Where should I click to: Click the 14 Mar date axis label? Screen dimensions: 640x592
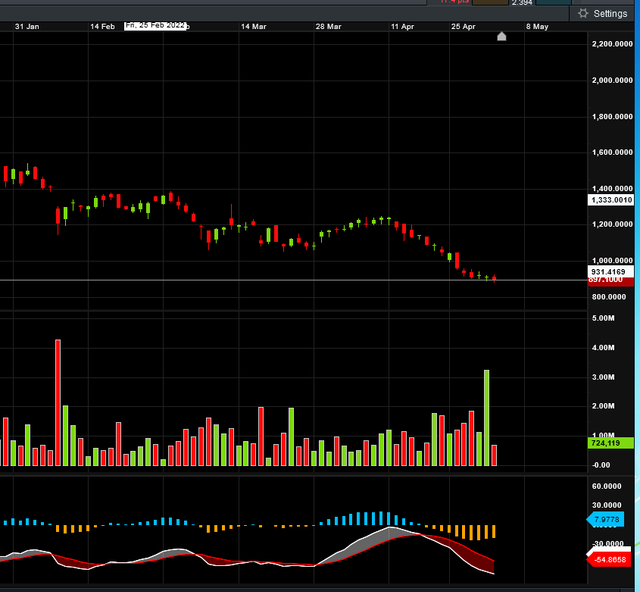(x=253, y=27)
